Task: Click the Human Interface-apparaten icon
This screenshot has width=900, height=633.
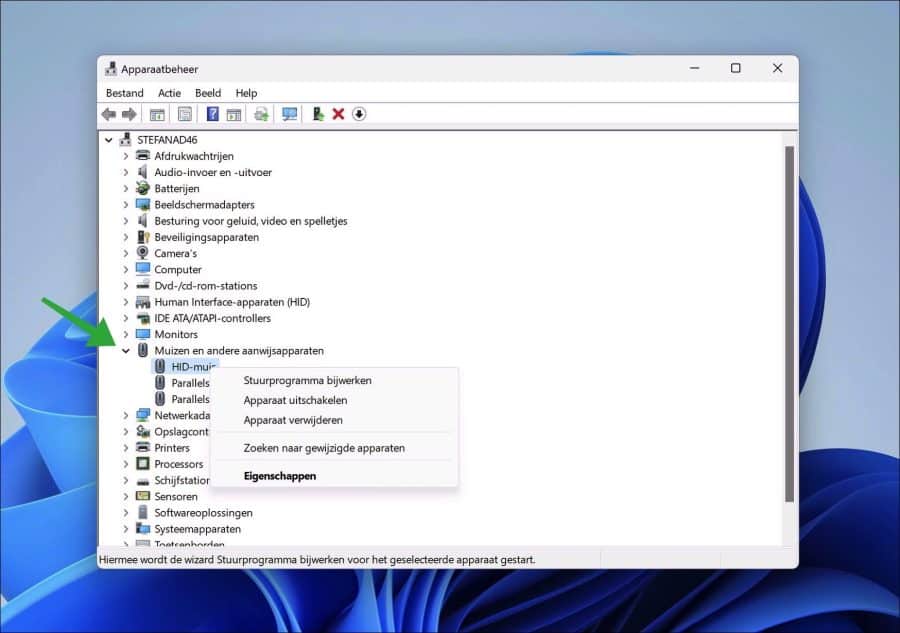Action: point(143,301)
